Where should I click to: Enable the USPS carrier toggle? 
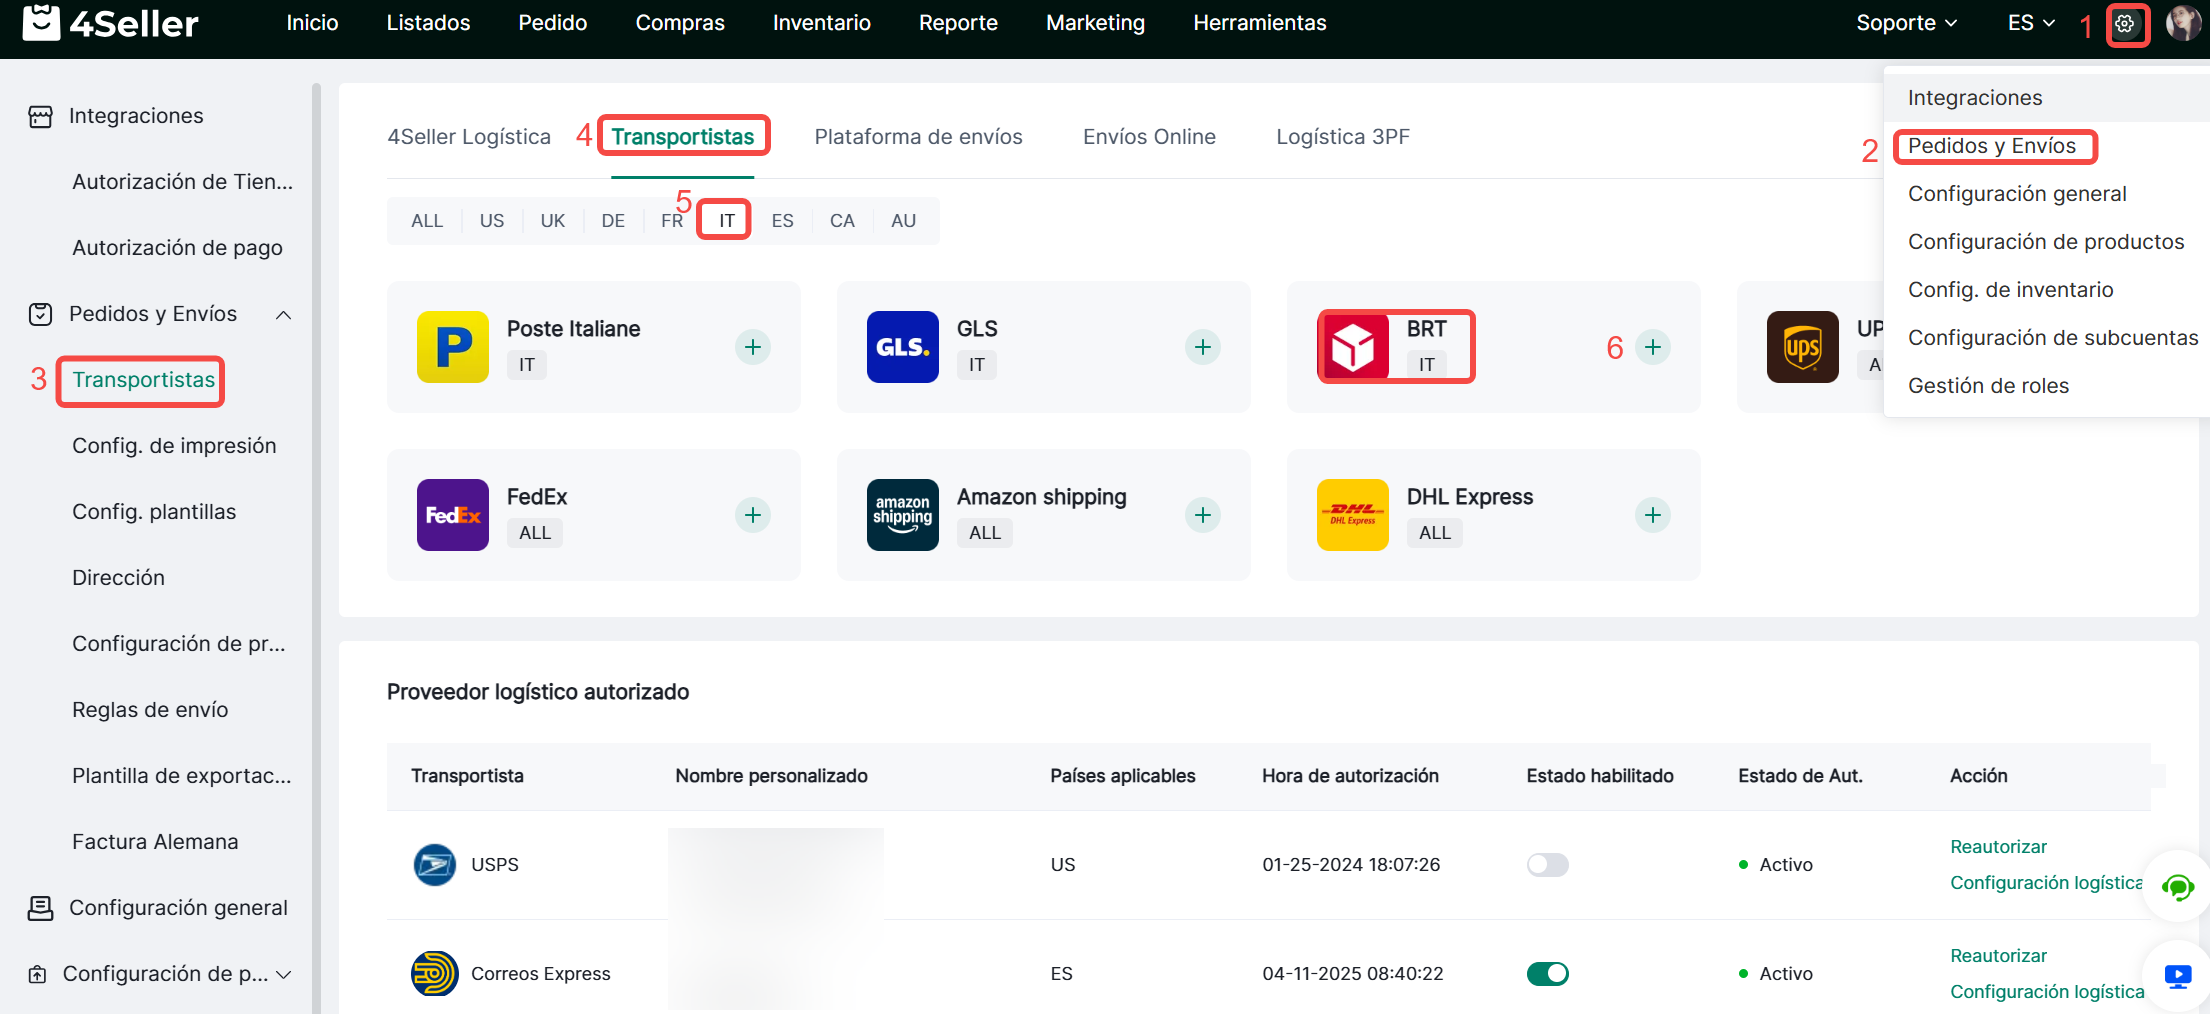coord(1547,865)
